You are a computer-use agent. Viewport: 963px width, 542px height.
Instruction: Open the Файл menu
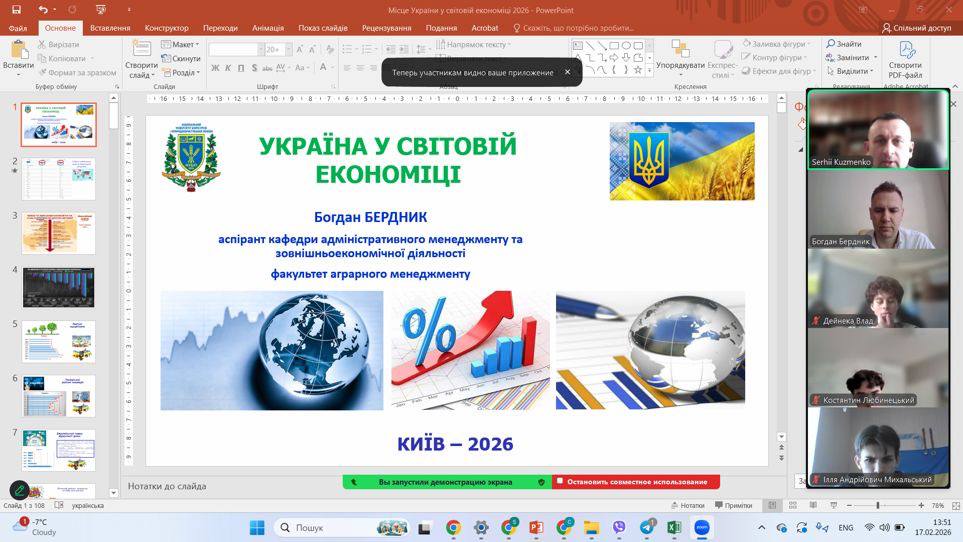[x=18, y=28]
